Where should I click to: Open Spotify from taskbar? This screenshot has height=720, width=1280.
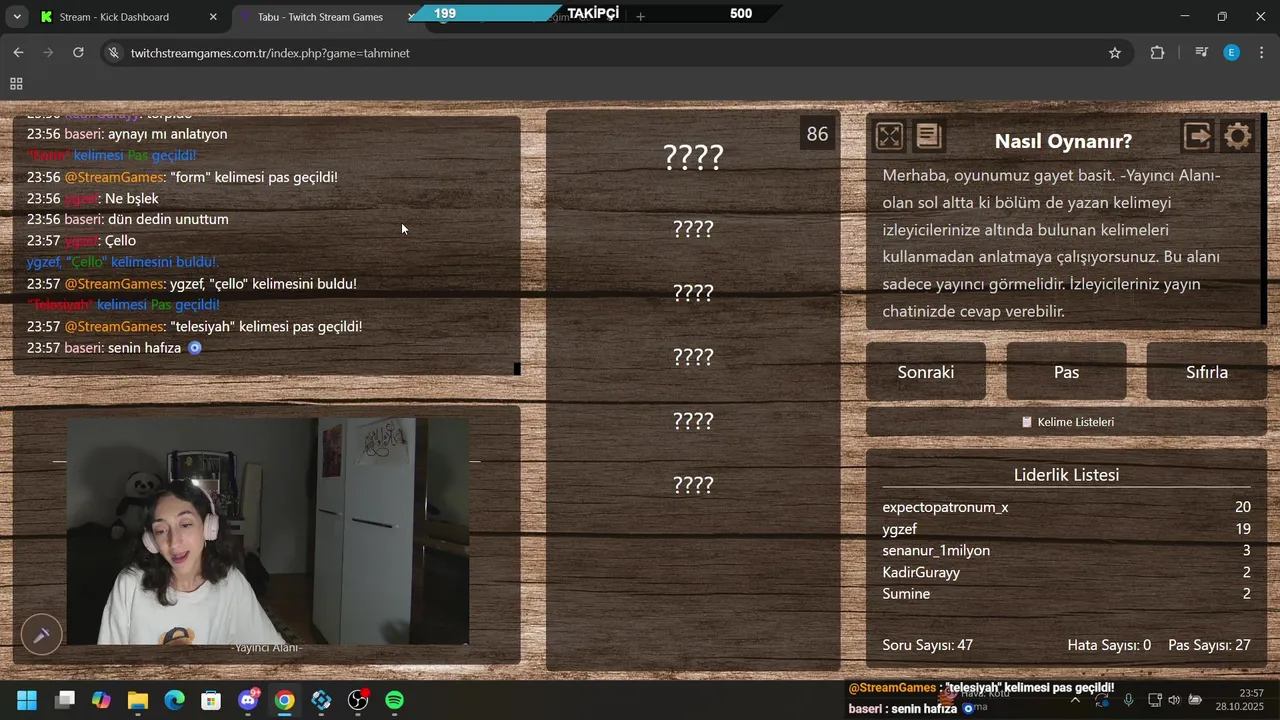pos(395,700)
